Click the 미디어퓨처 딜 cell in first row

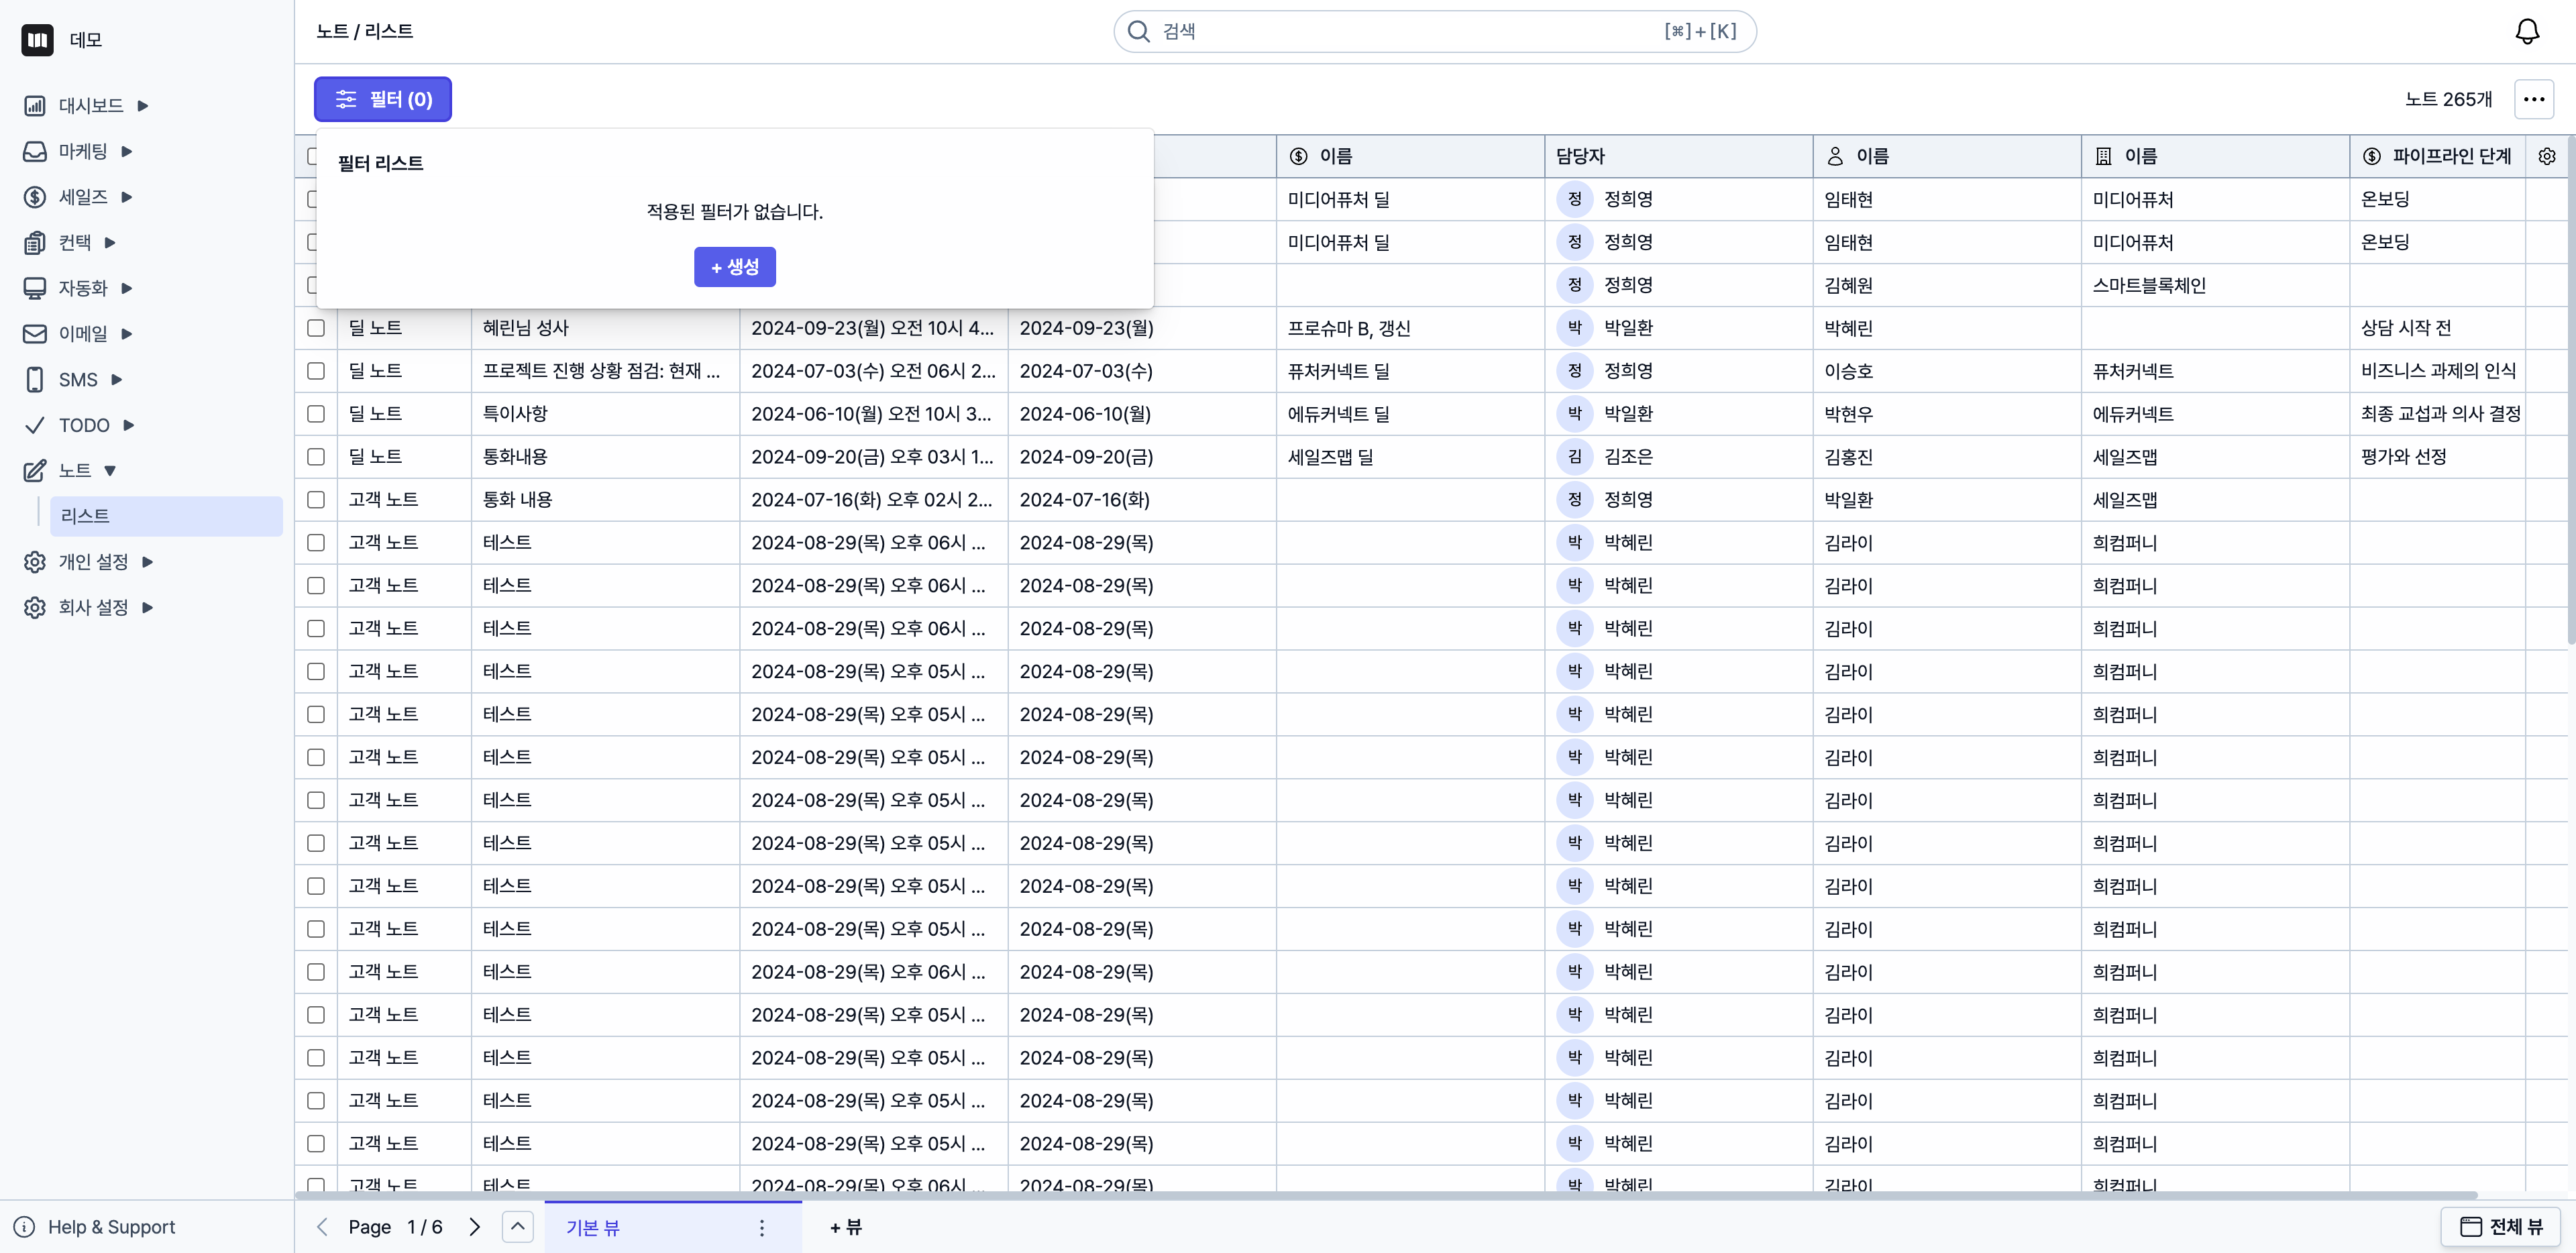coord(1410,200)
